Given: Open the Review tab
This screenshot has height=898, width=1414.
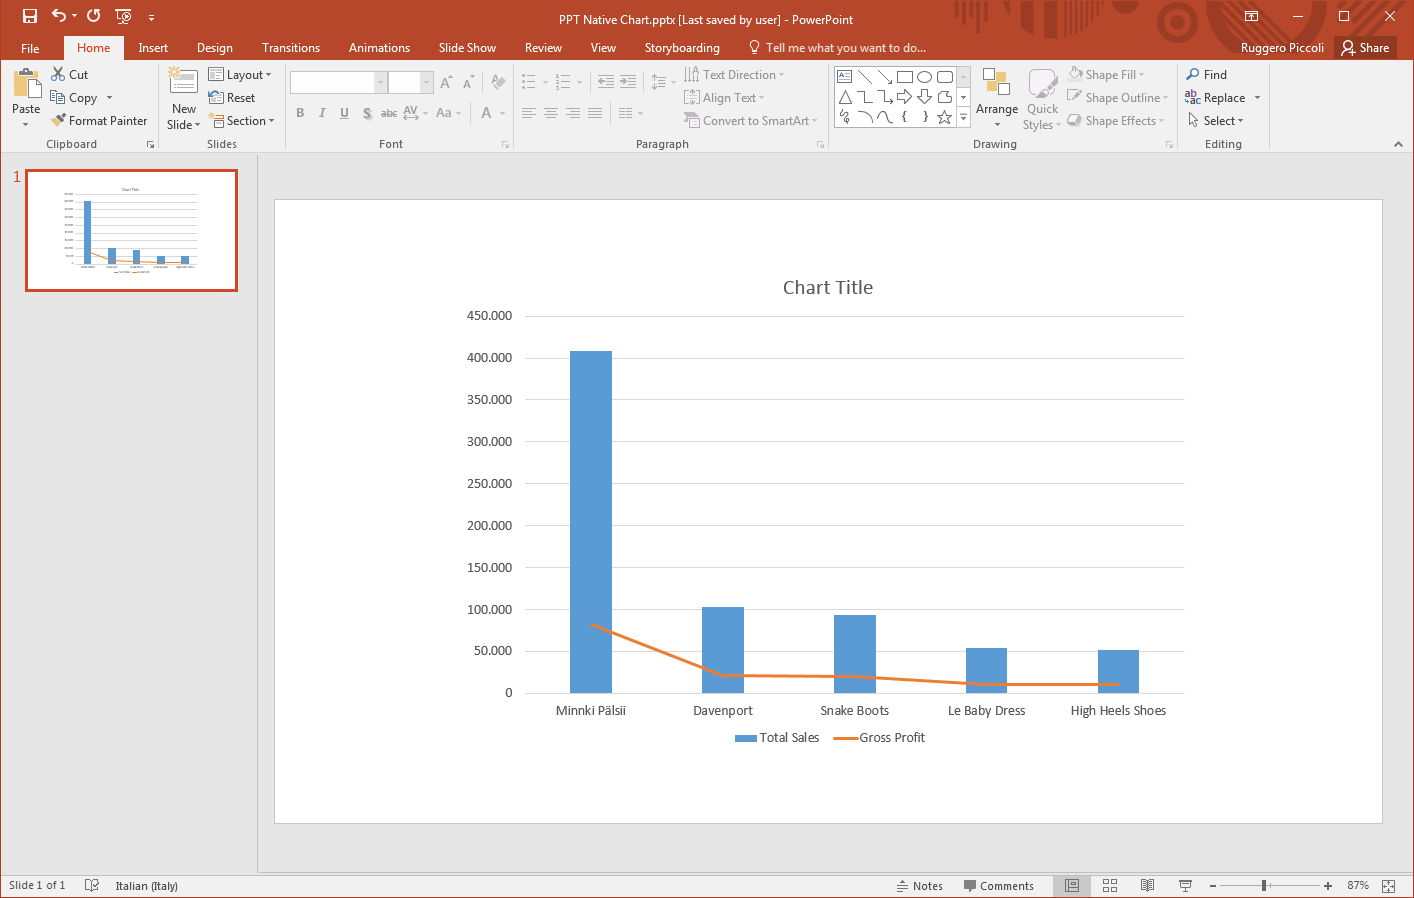Looking at the screenshot, I should (543, 48).
